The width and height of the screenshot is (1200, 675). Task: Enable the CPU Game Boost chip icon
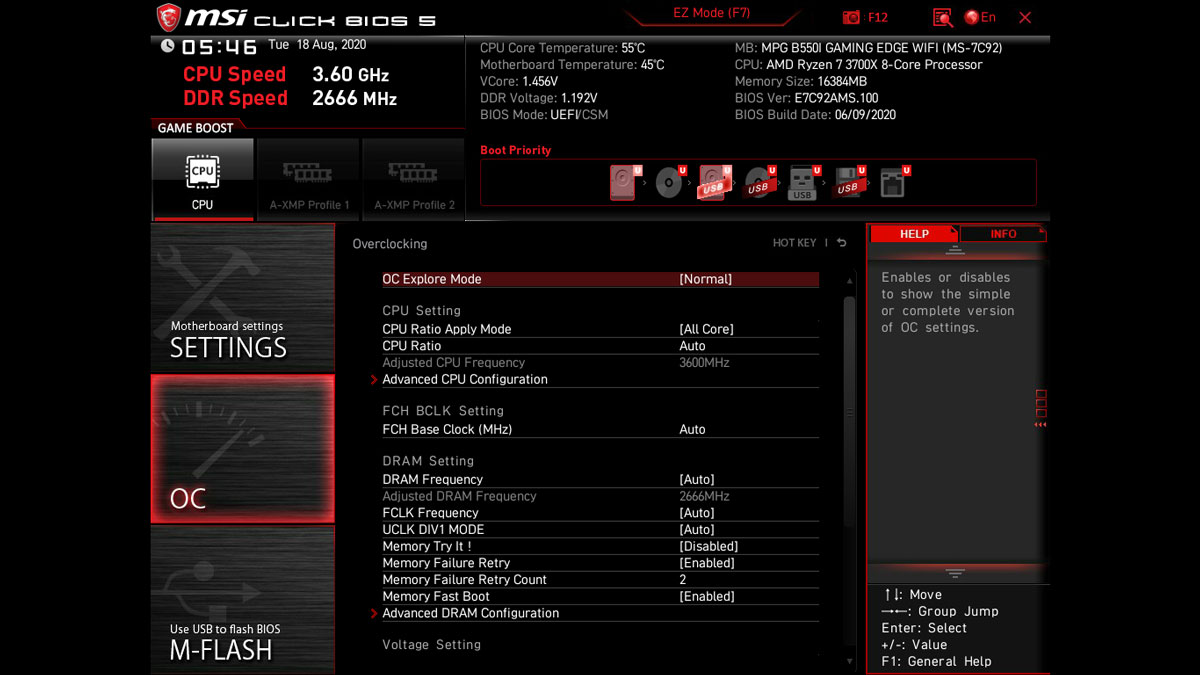coord(203,179)
